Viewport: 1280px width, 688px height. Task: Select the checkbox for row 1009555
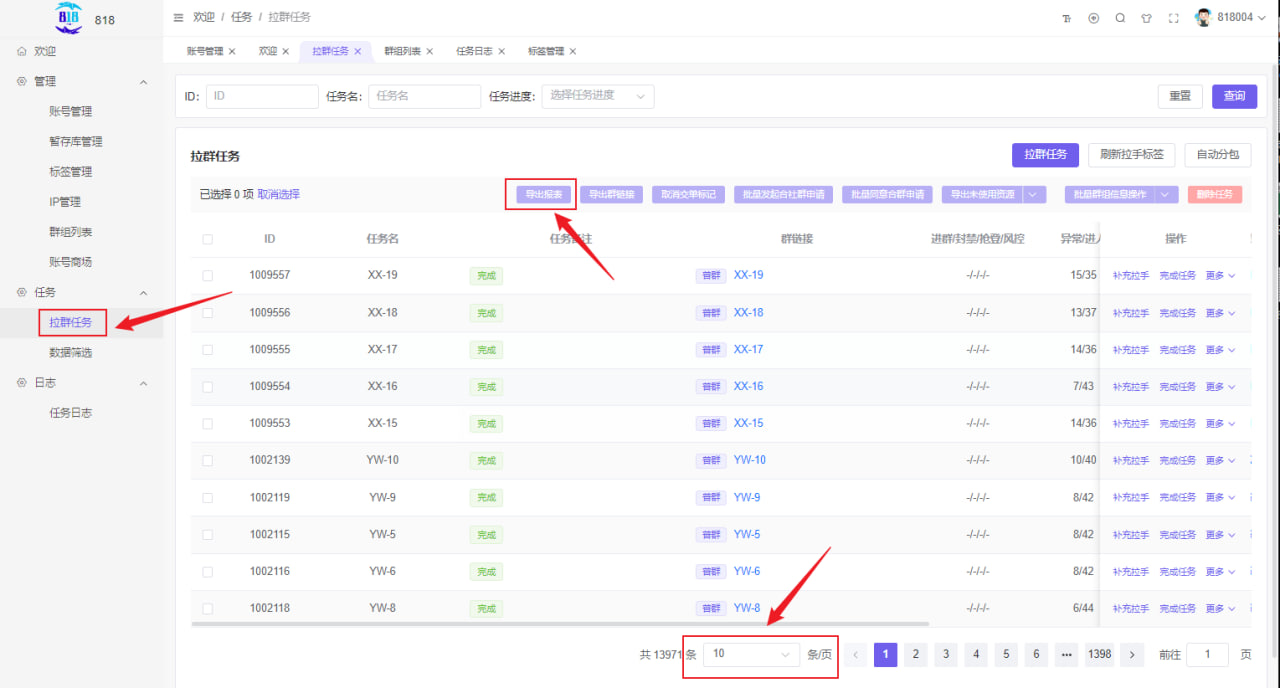tap(208, 349)
